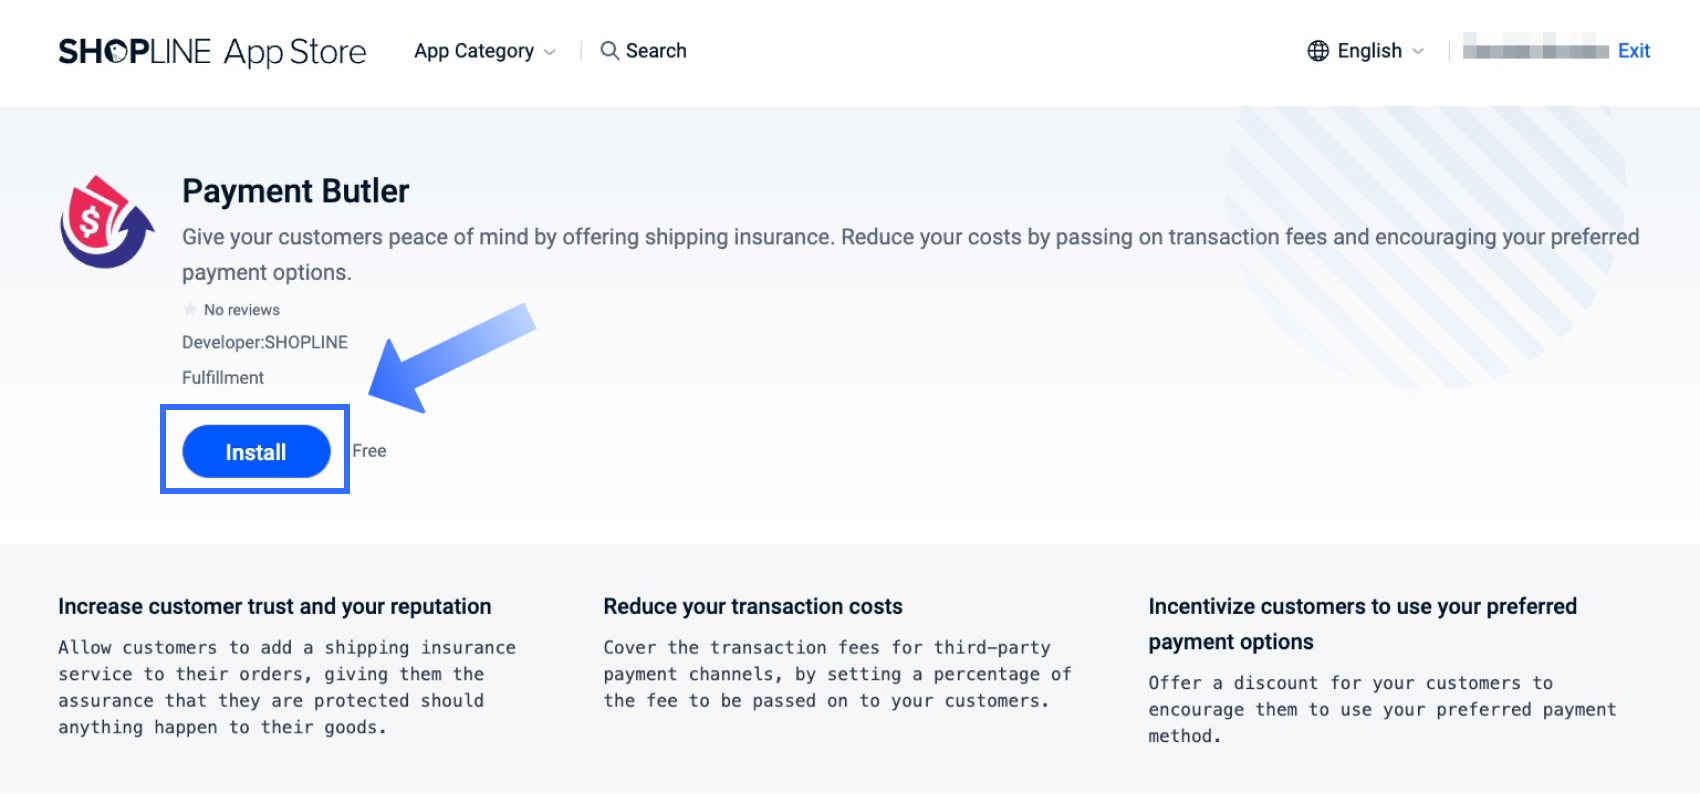This screenshot has width=1700, height=794.
Task: Click the blurred account name
Action: [x=1535, y=50]
